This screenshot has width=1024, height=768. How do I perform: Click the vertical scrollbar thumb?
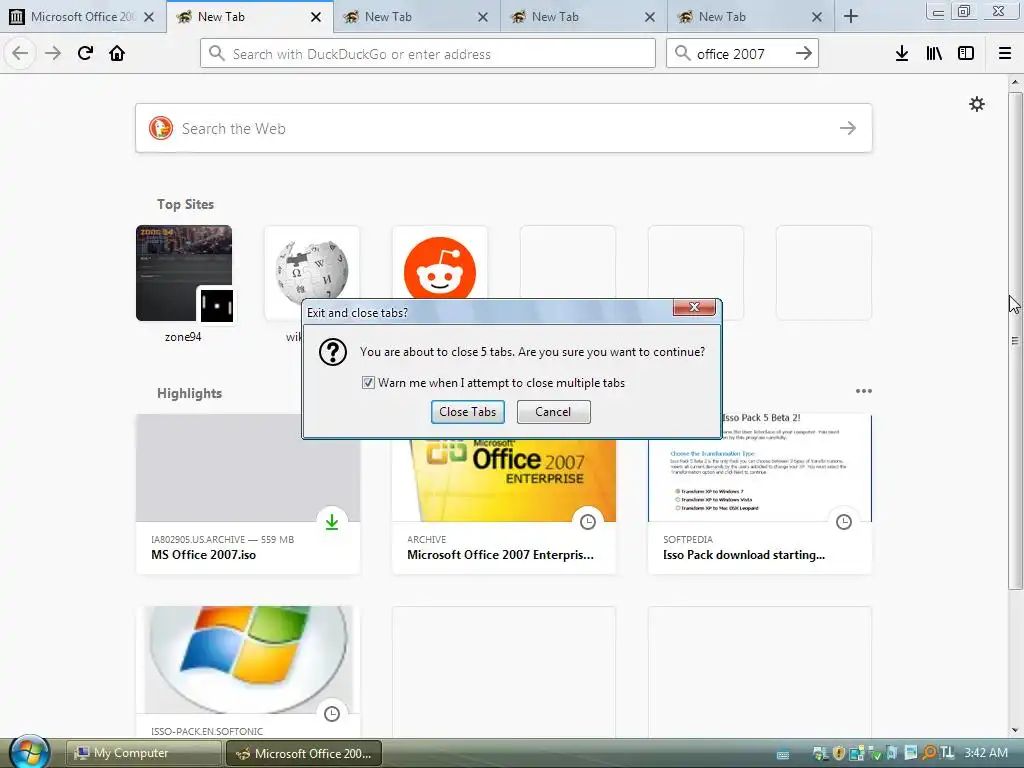pos(1015,340)
